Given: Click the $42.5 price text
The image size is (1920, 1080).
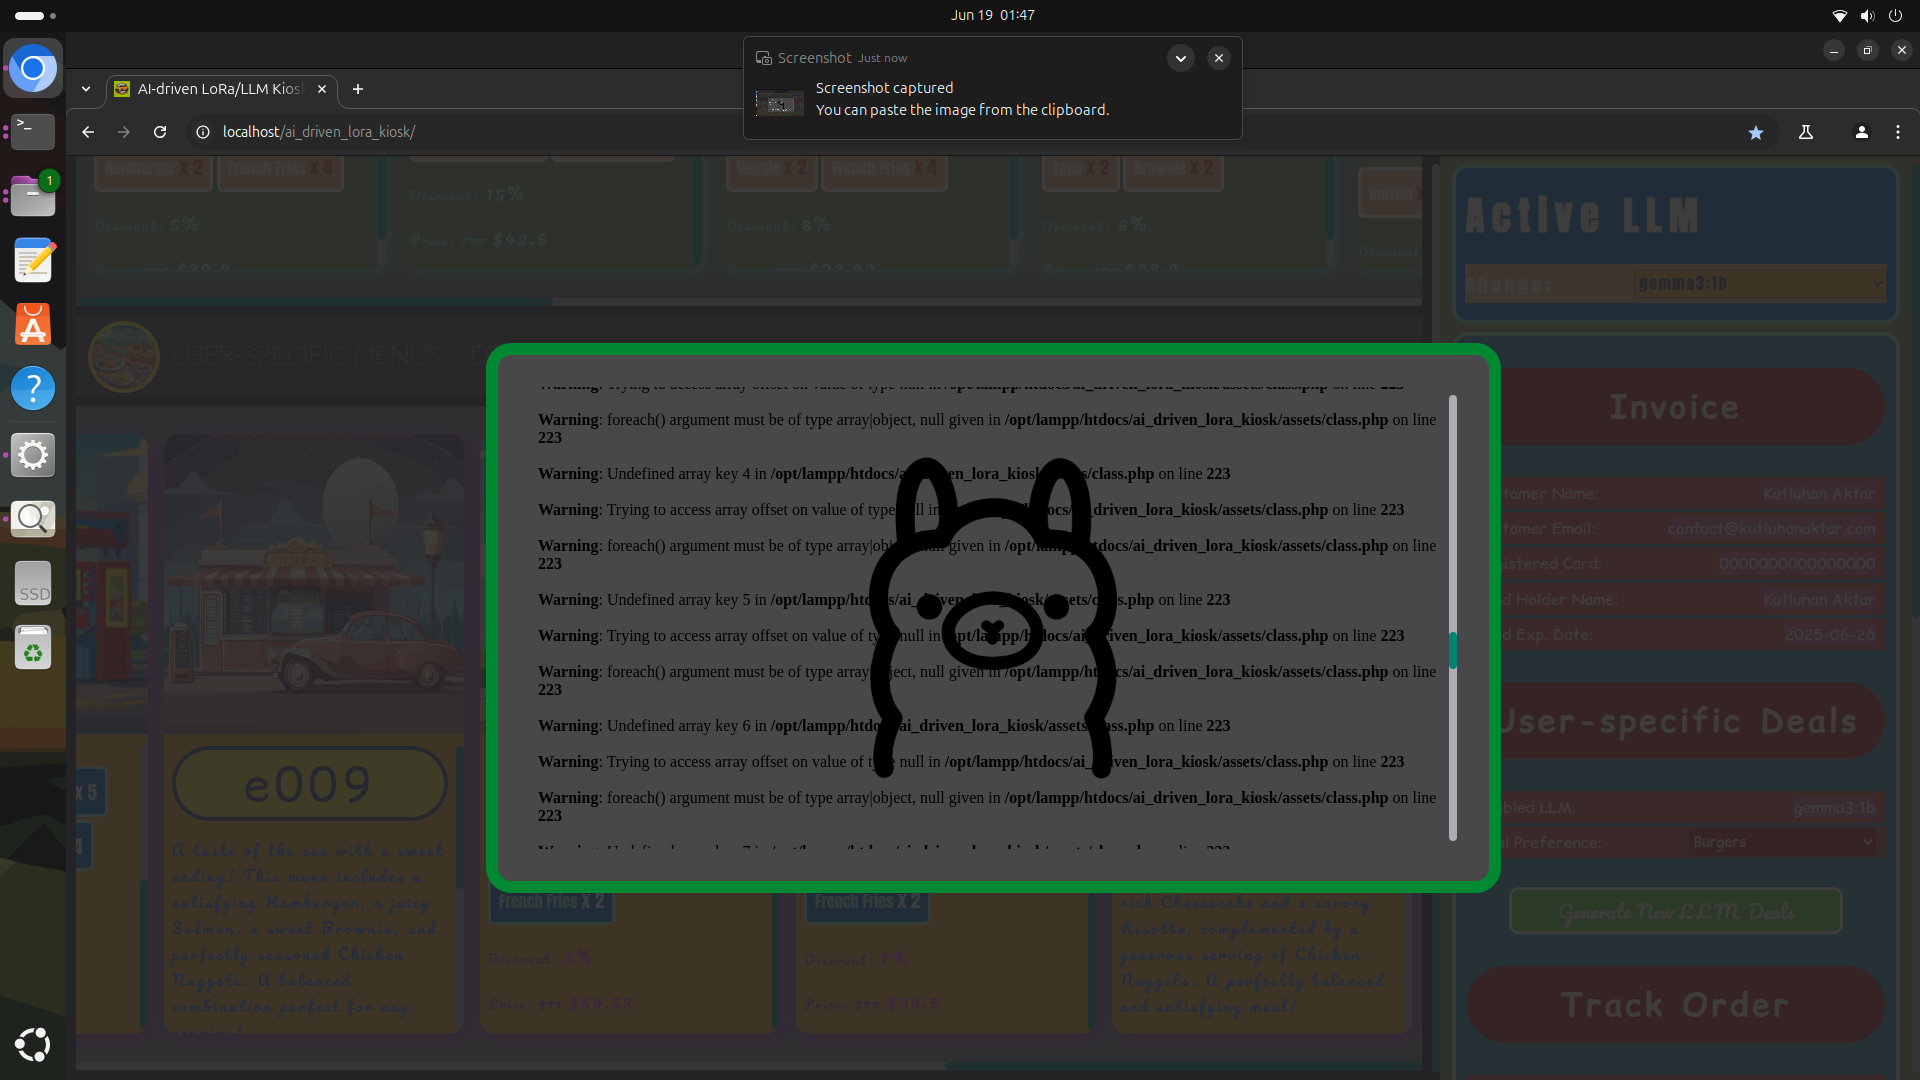Looking at the screenshot, I should click(520, 239).
